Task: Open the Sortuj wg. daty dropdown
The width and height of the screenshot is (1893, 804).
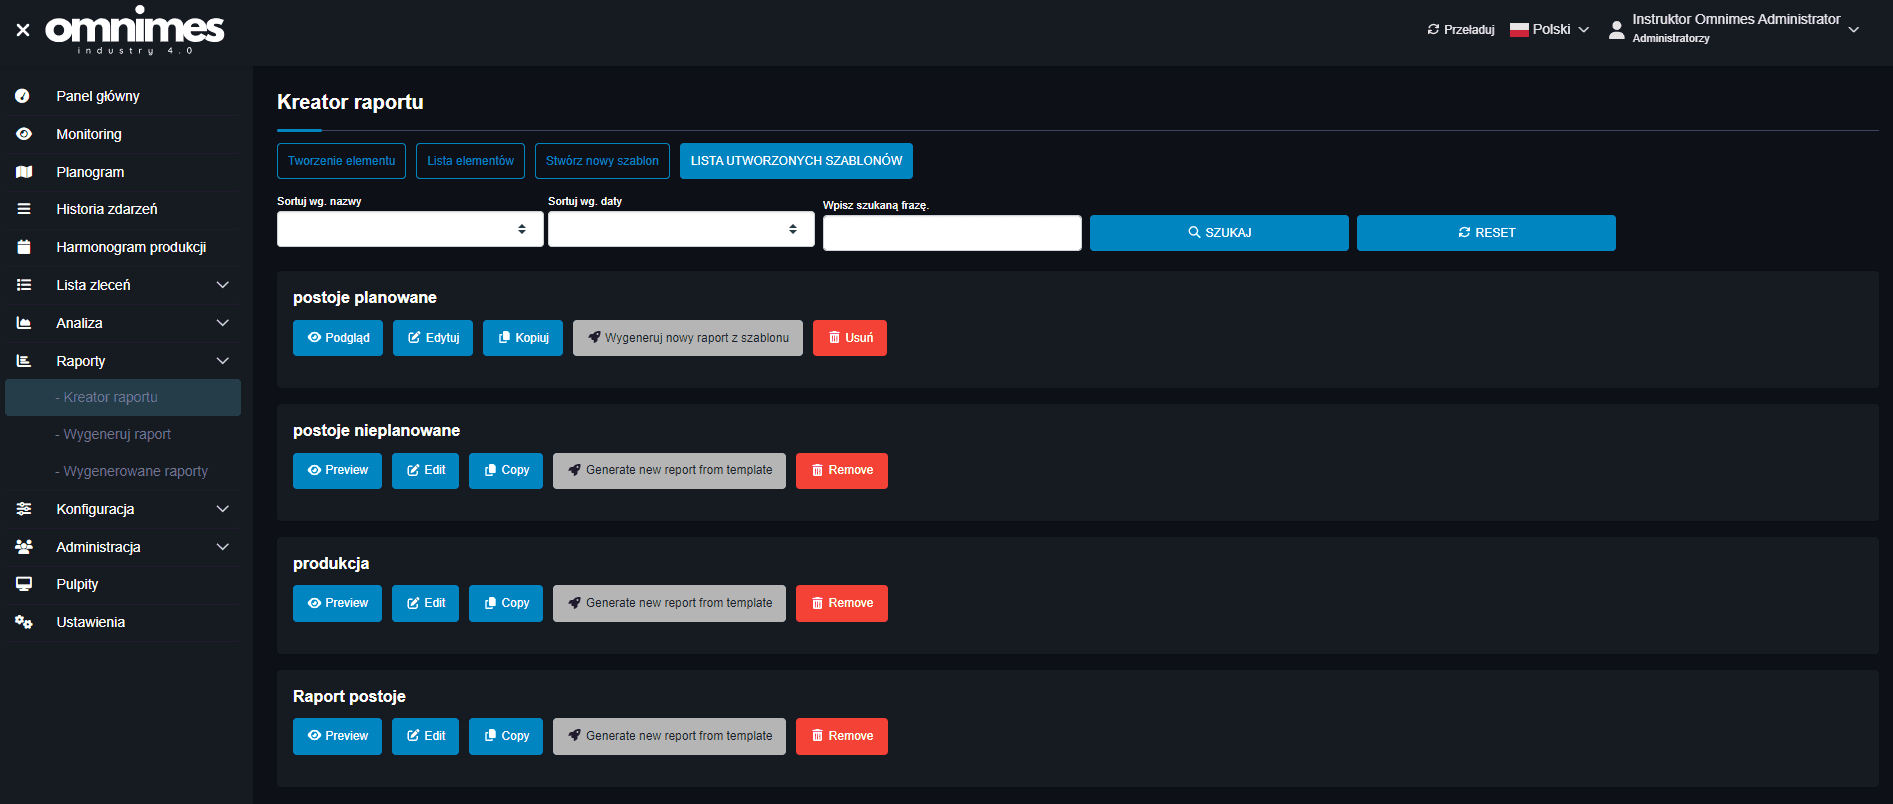Action: 681,229
